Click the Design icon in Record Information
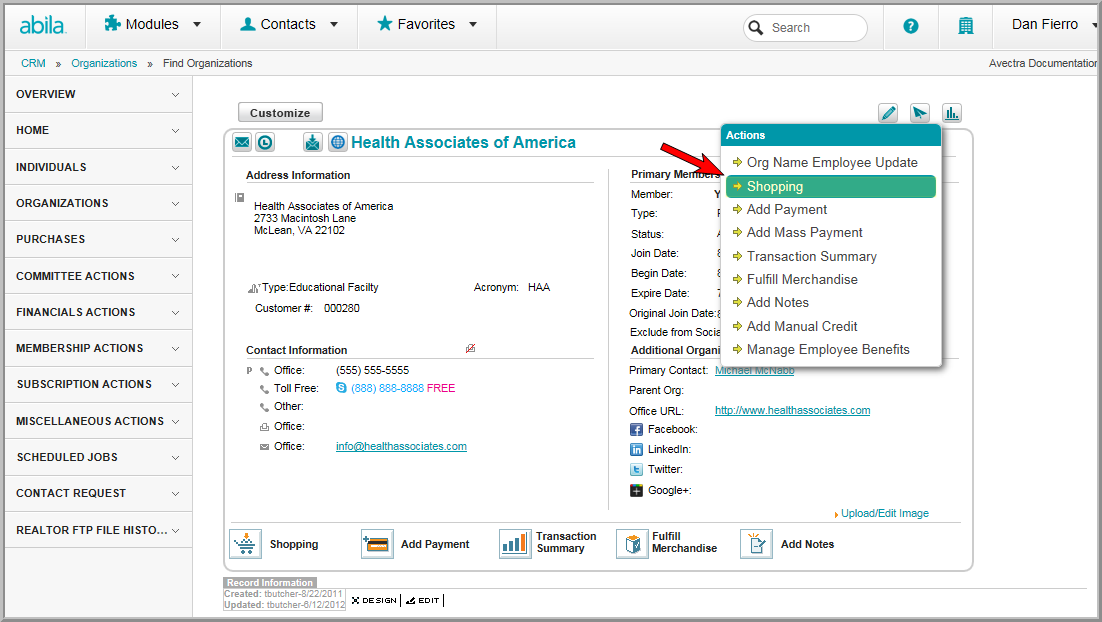 [x=375, y=600]
